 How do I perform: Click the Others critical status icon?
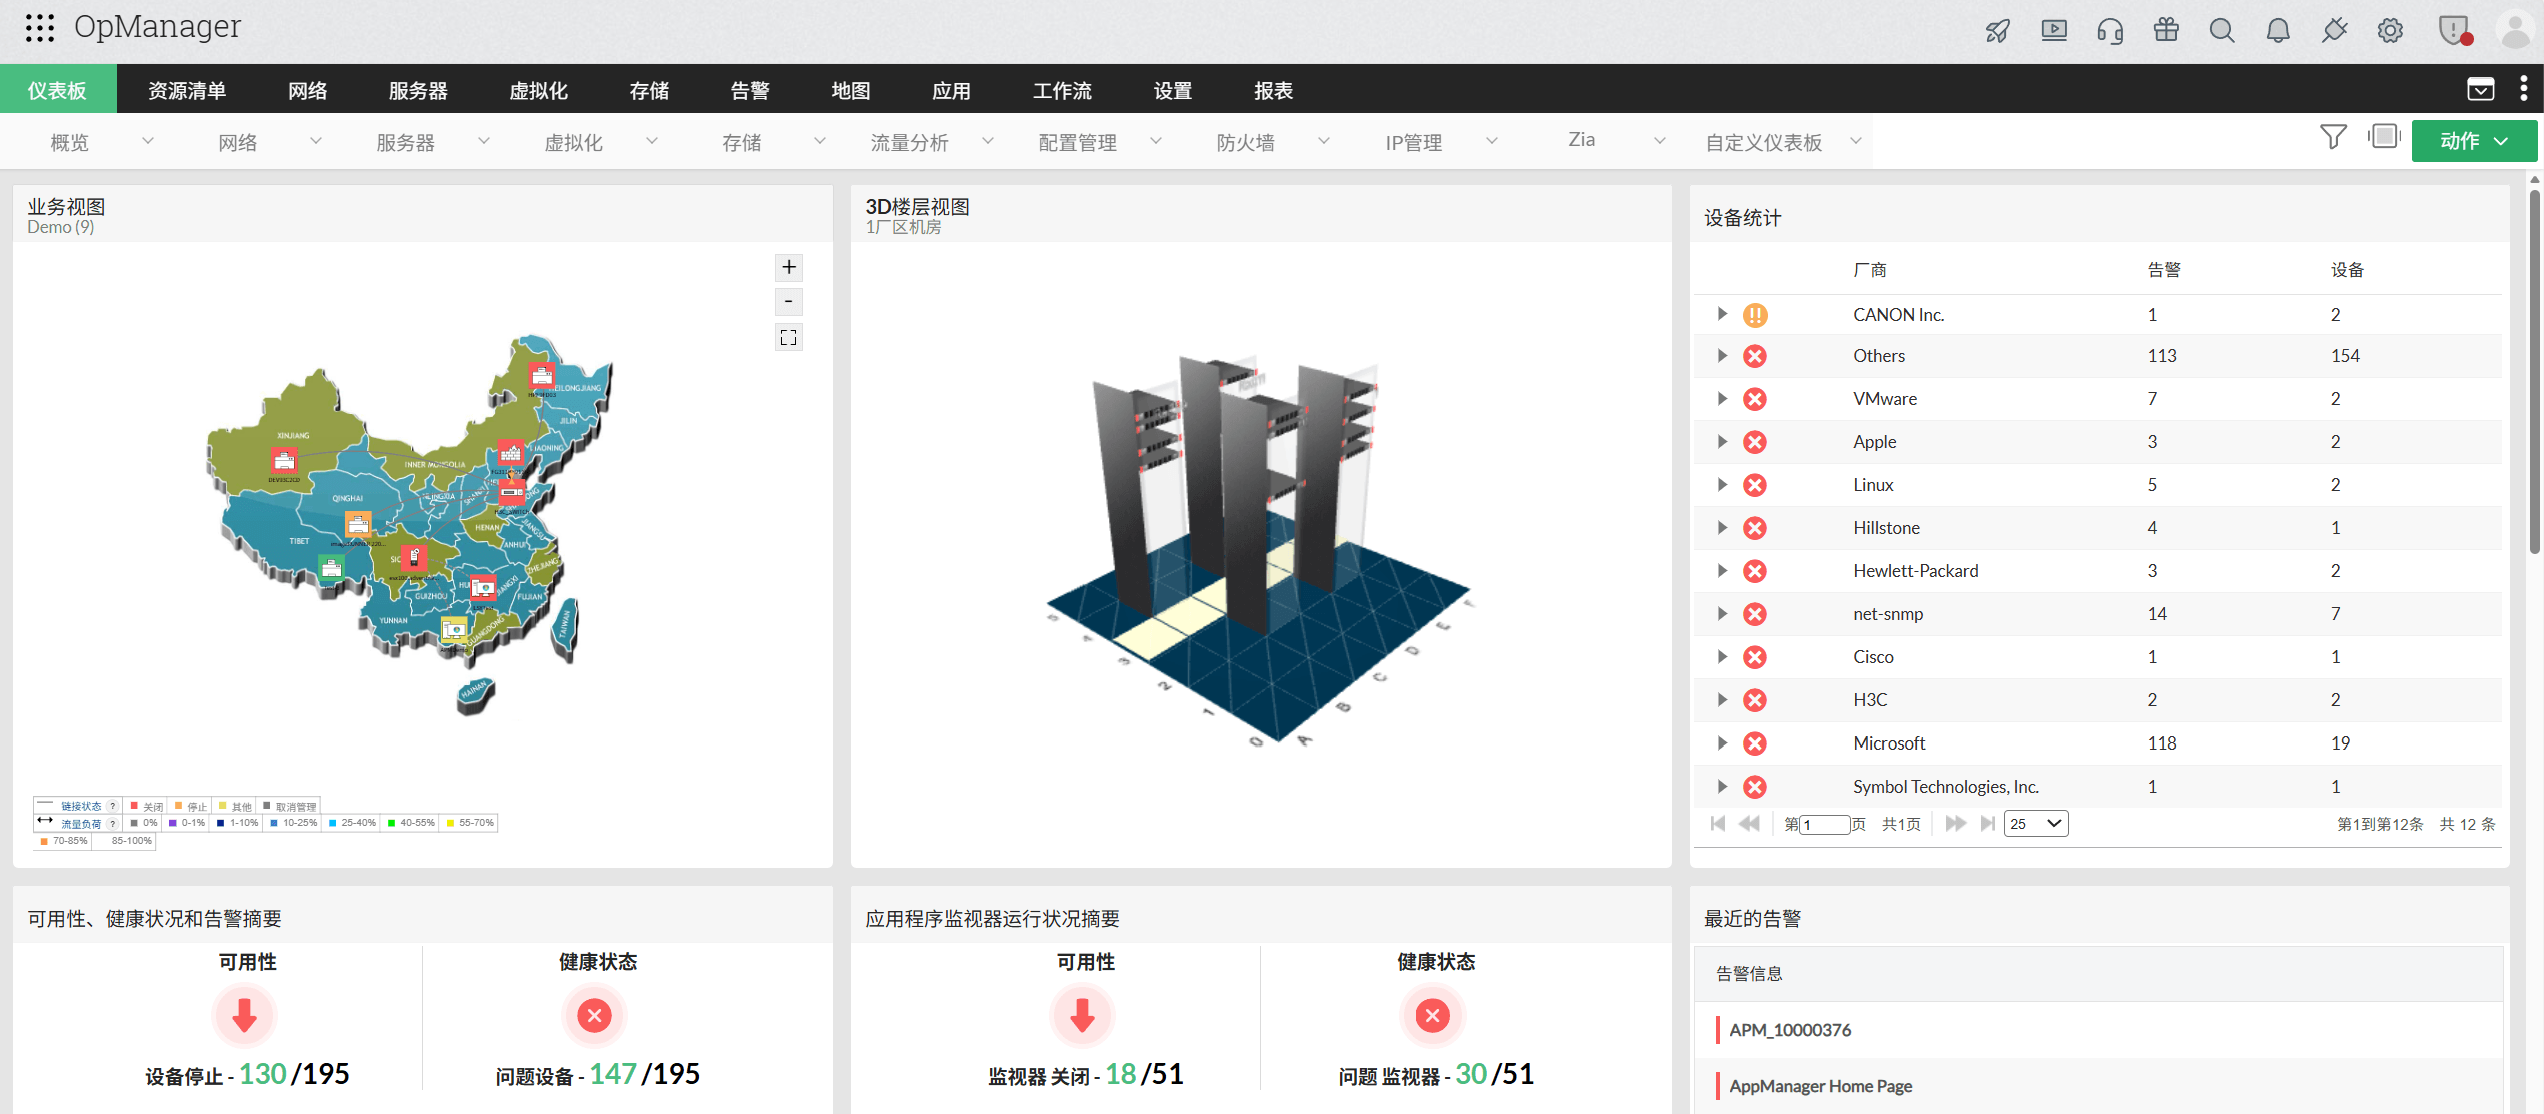[x=1755, y=356]
